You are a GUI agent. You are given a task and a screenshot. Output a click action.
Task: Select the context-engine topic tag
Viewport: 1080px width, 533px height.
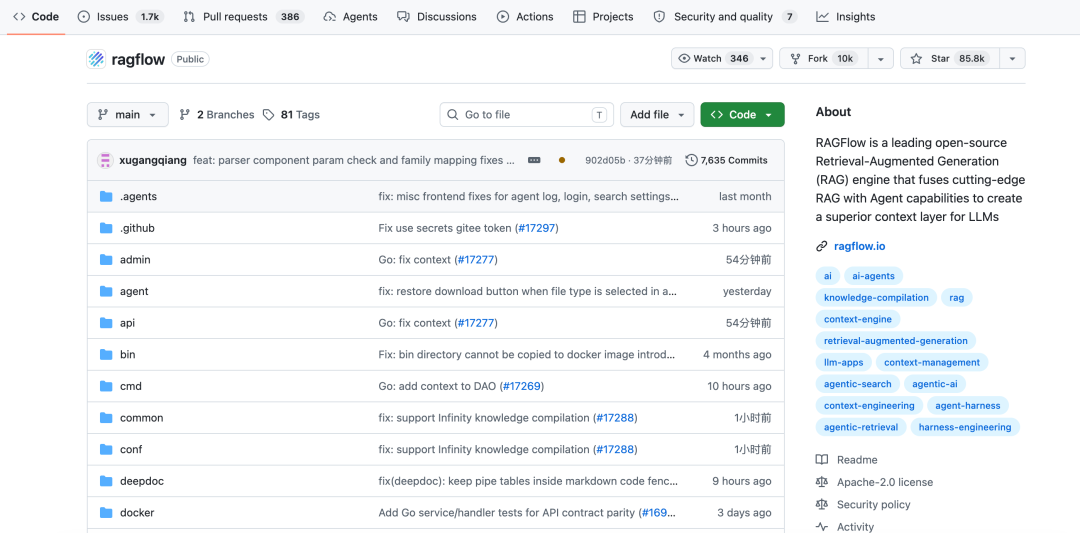pyautogui.click(x=858, y=319)
